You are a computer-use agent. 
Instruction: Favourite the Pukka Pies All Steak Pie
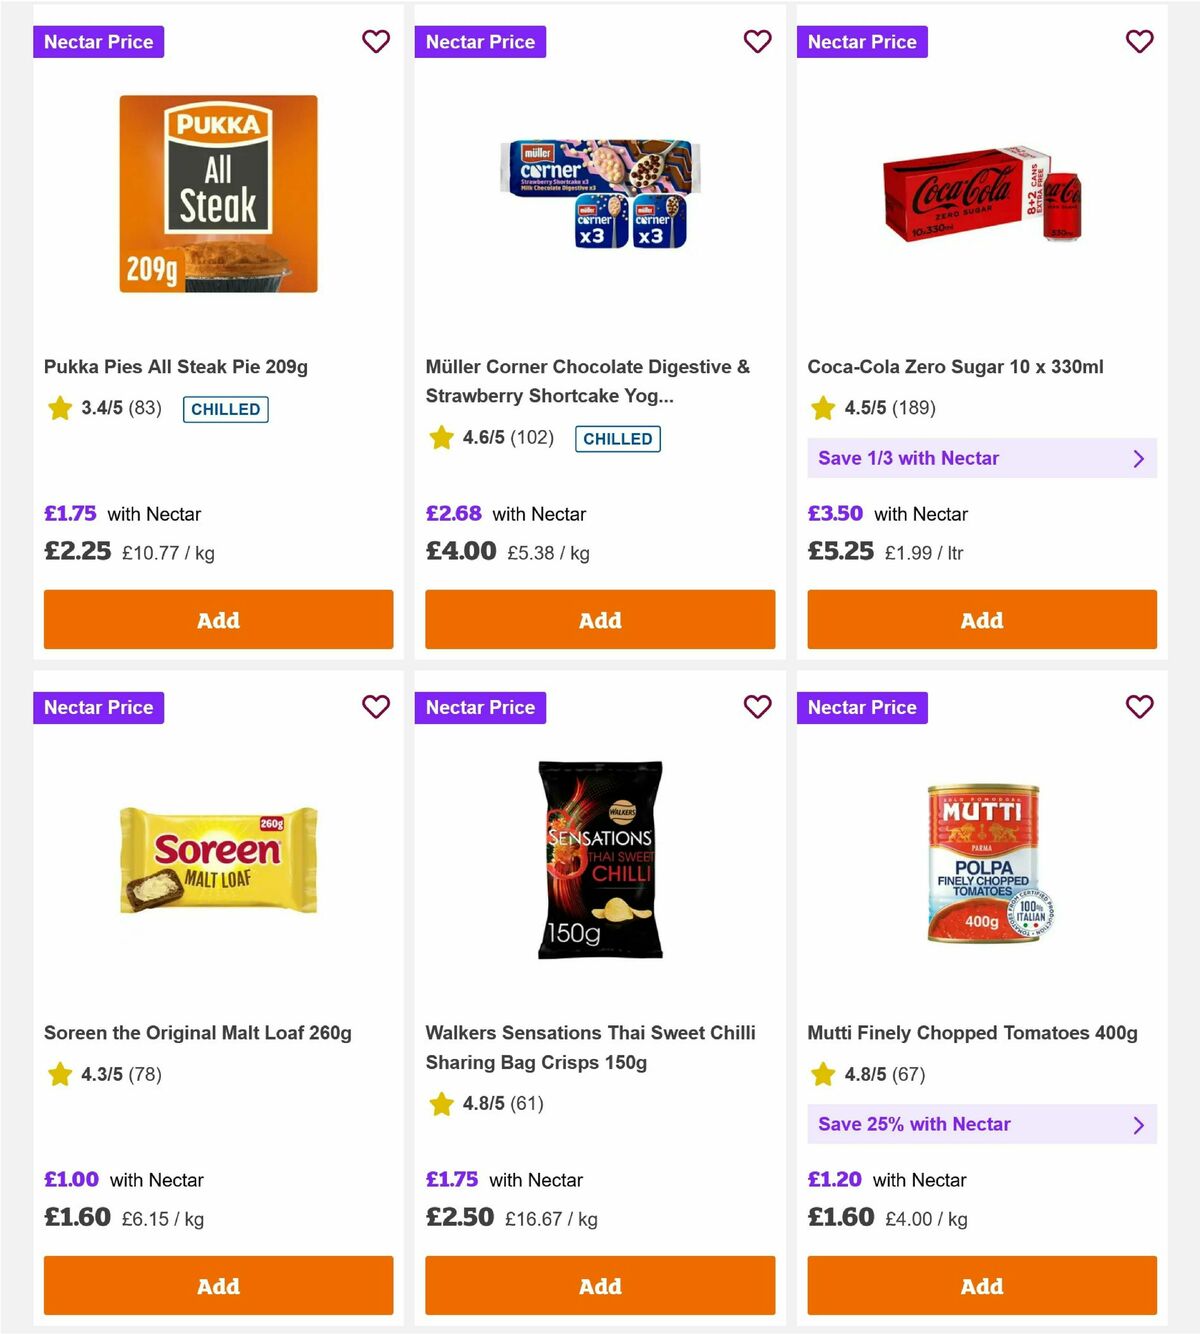pos(376,42)
